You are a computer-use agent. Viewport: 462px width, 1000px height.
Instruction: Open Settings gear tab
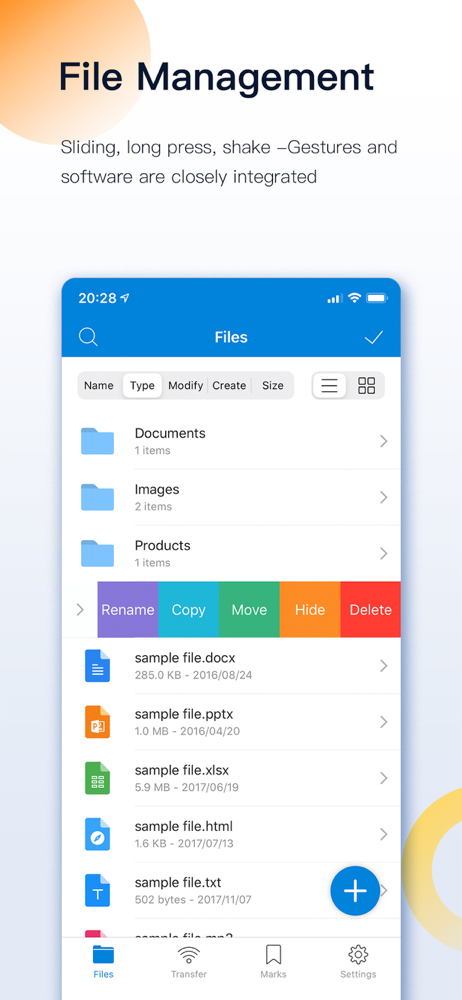coord(358,962)
